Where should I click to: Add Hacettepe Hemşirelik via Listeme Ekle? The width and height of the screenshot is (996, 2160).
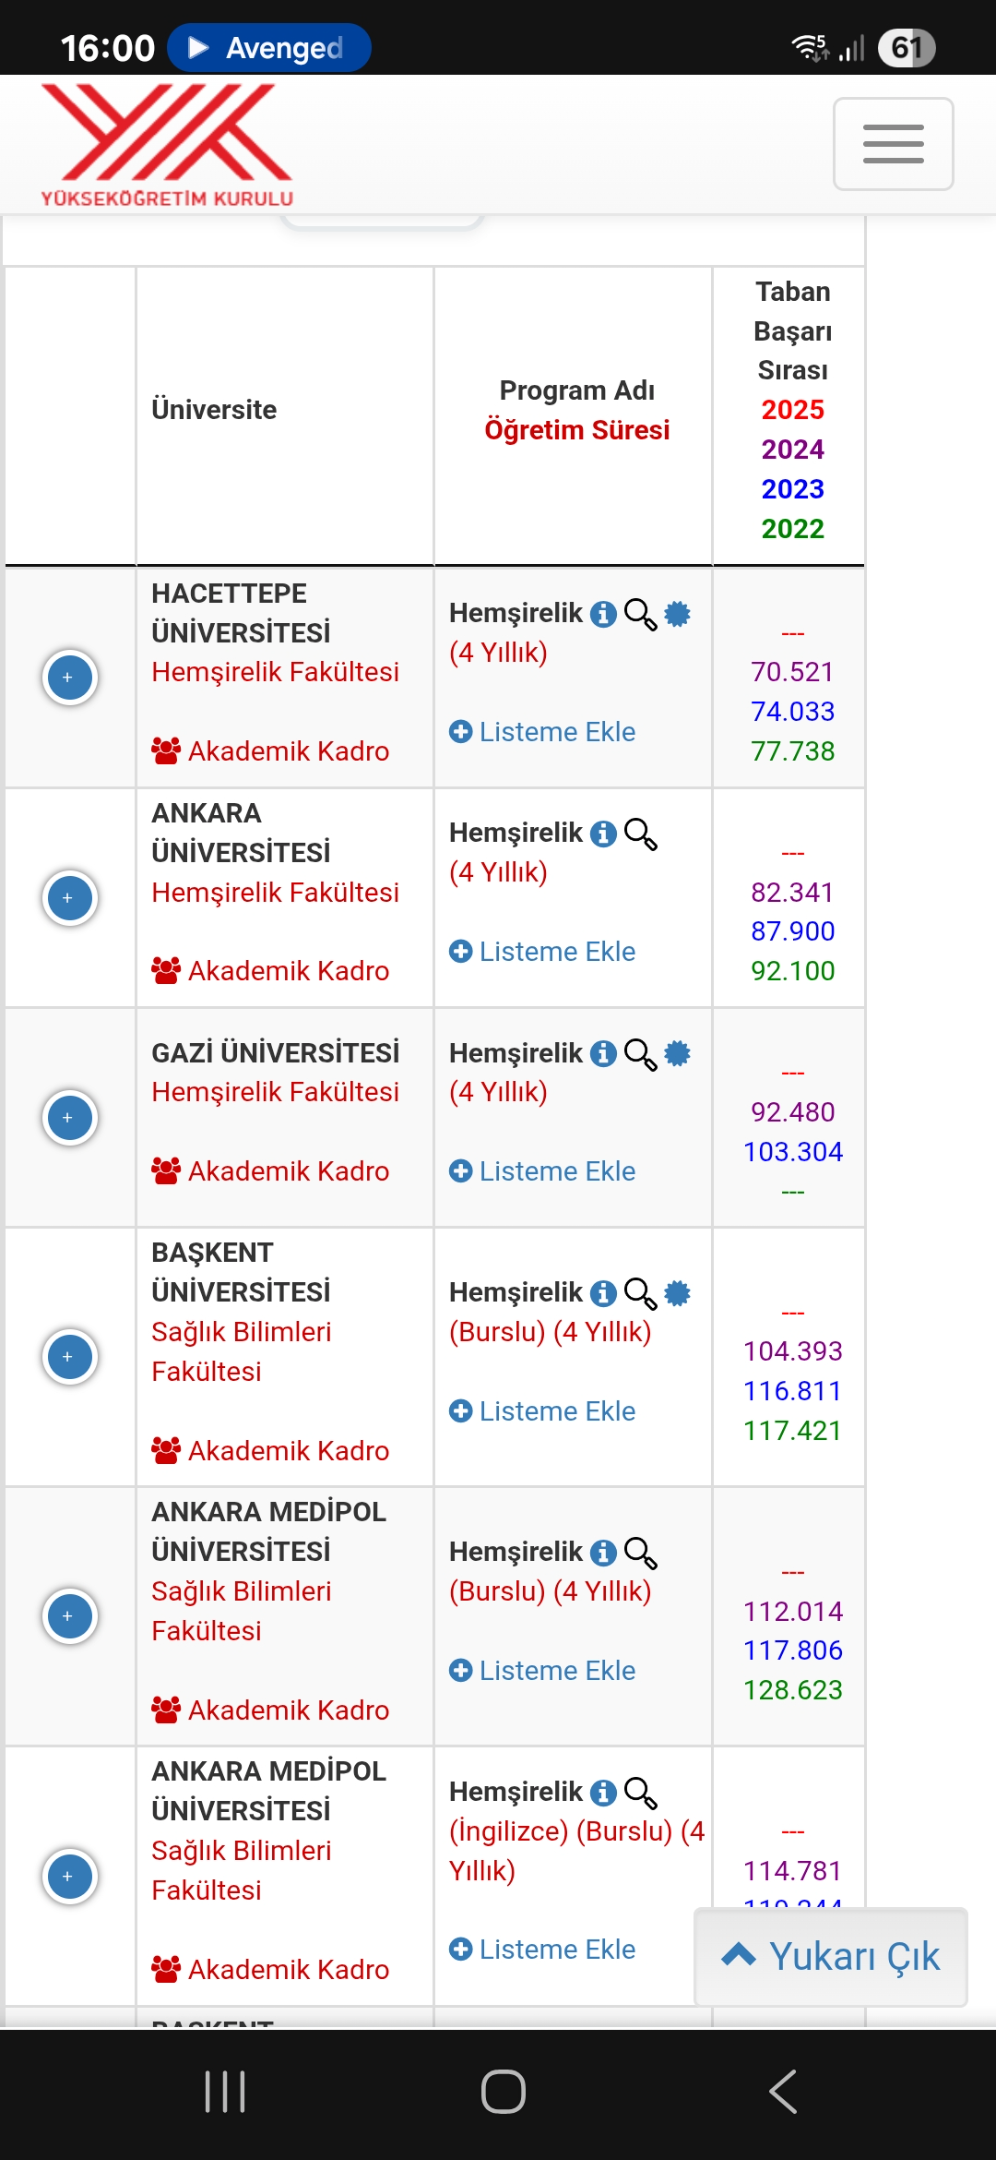point(542,732)
